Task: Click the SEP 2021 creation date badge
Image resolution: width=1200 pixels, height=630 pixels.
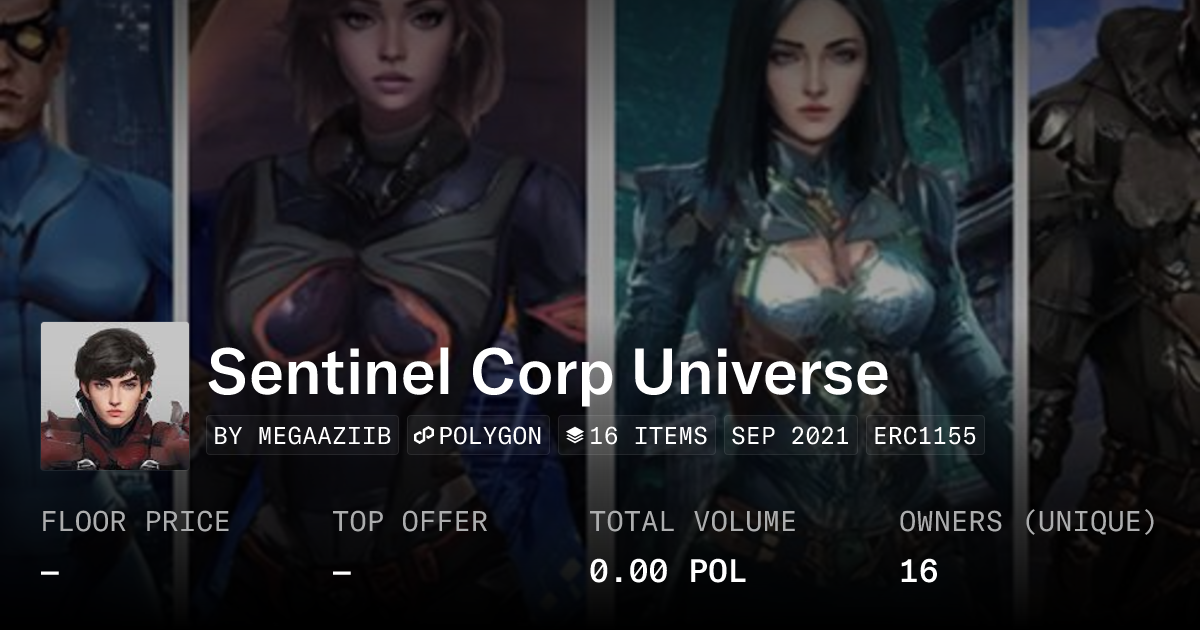Action: [x=791, y=436]
